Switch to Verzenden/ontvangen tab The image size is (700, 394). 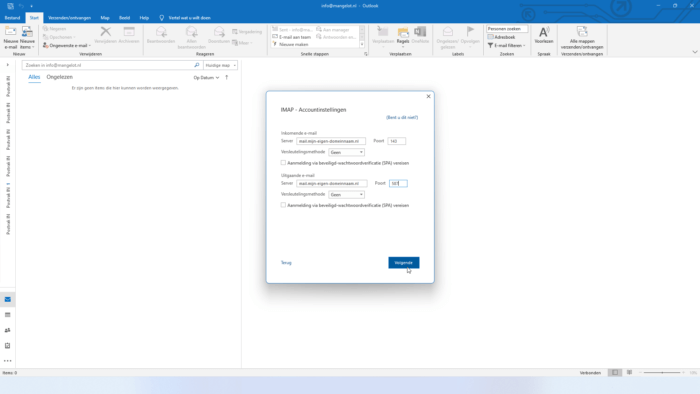[x=69, y=18]
